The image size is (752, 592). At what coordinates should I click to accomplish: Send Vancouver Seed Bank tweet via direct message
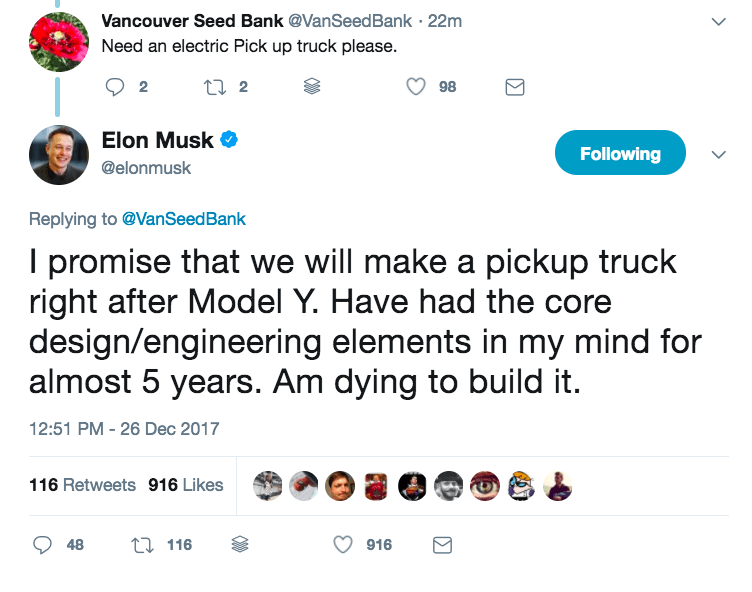[515, 87]
